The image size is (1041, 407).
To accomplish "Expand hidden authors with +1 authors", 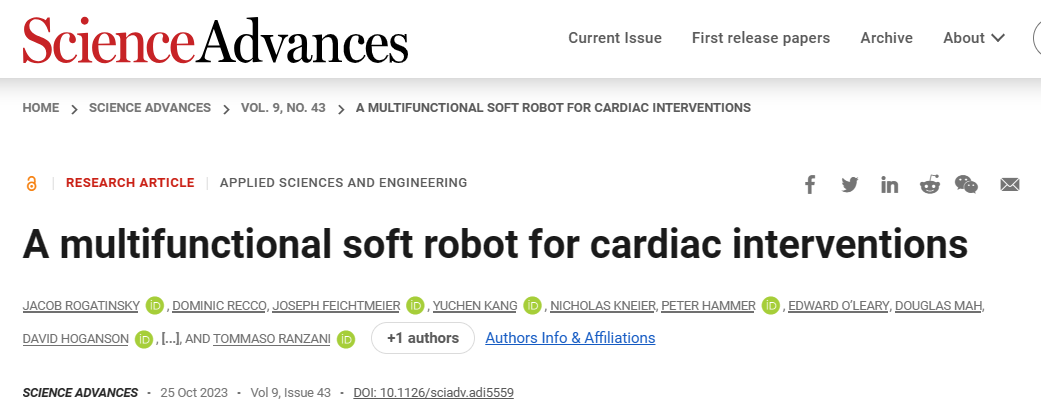I will 423,338.
